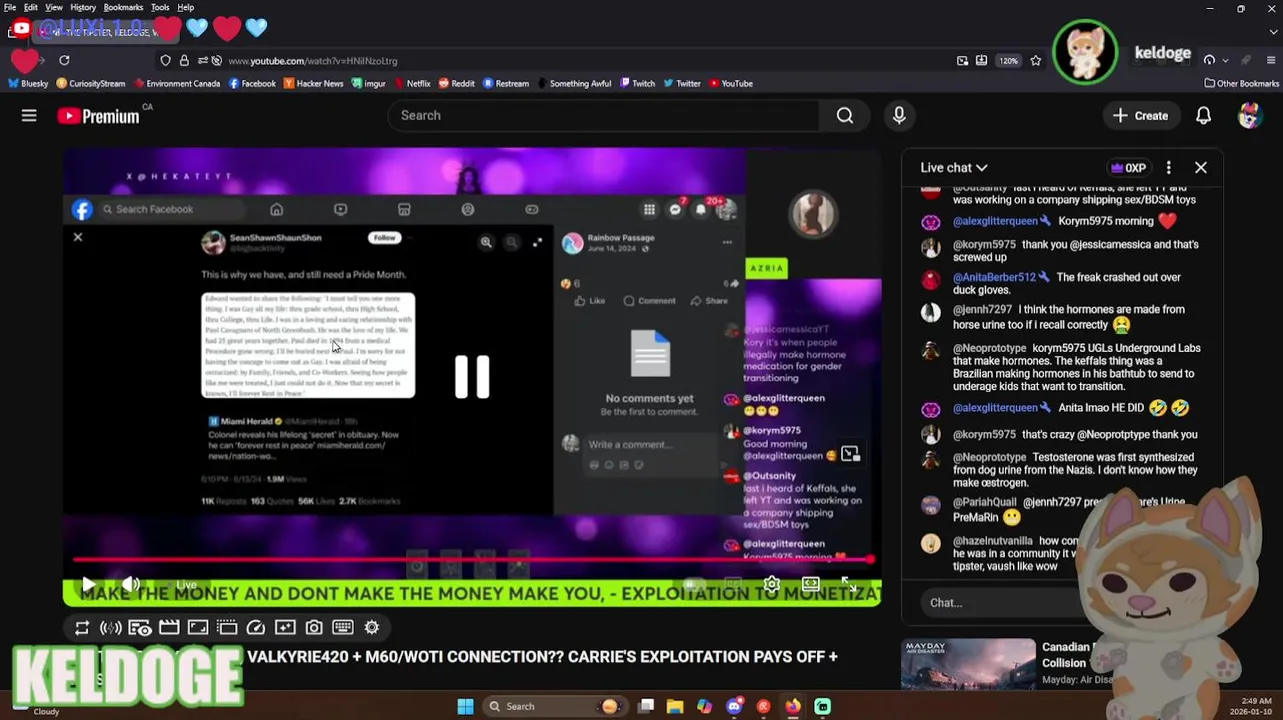Image resolution: width=1283 pixels, height=720 pixels.
Task: Open the YouTube account avatar menu
Action: (x=1249, y=116)
